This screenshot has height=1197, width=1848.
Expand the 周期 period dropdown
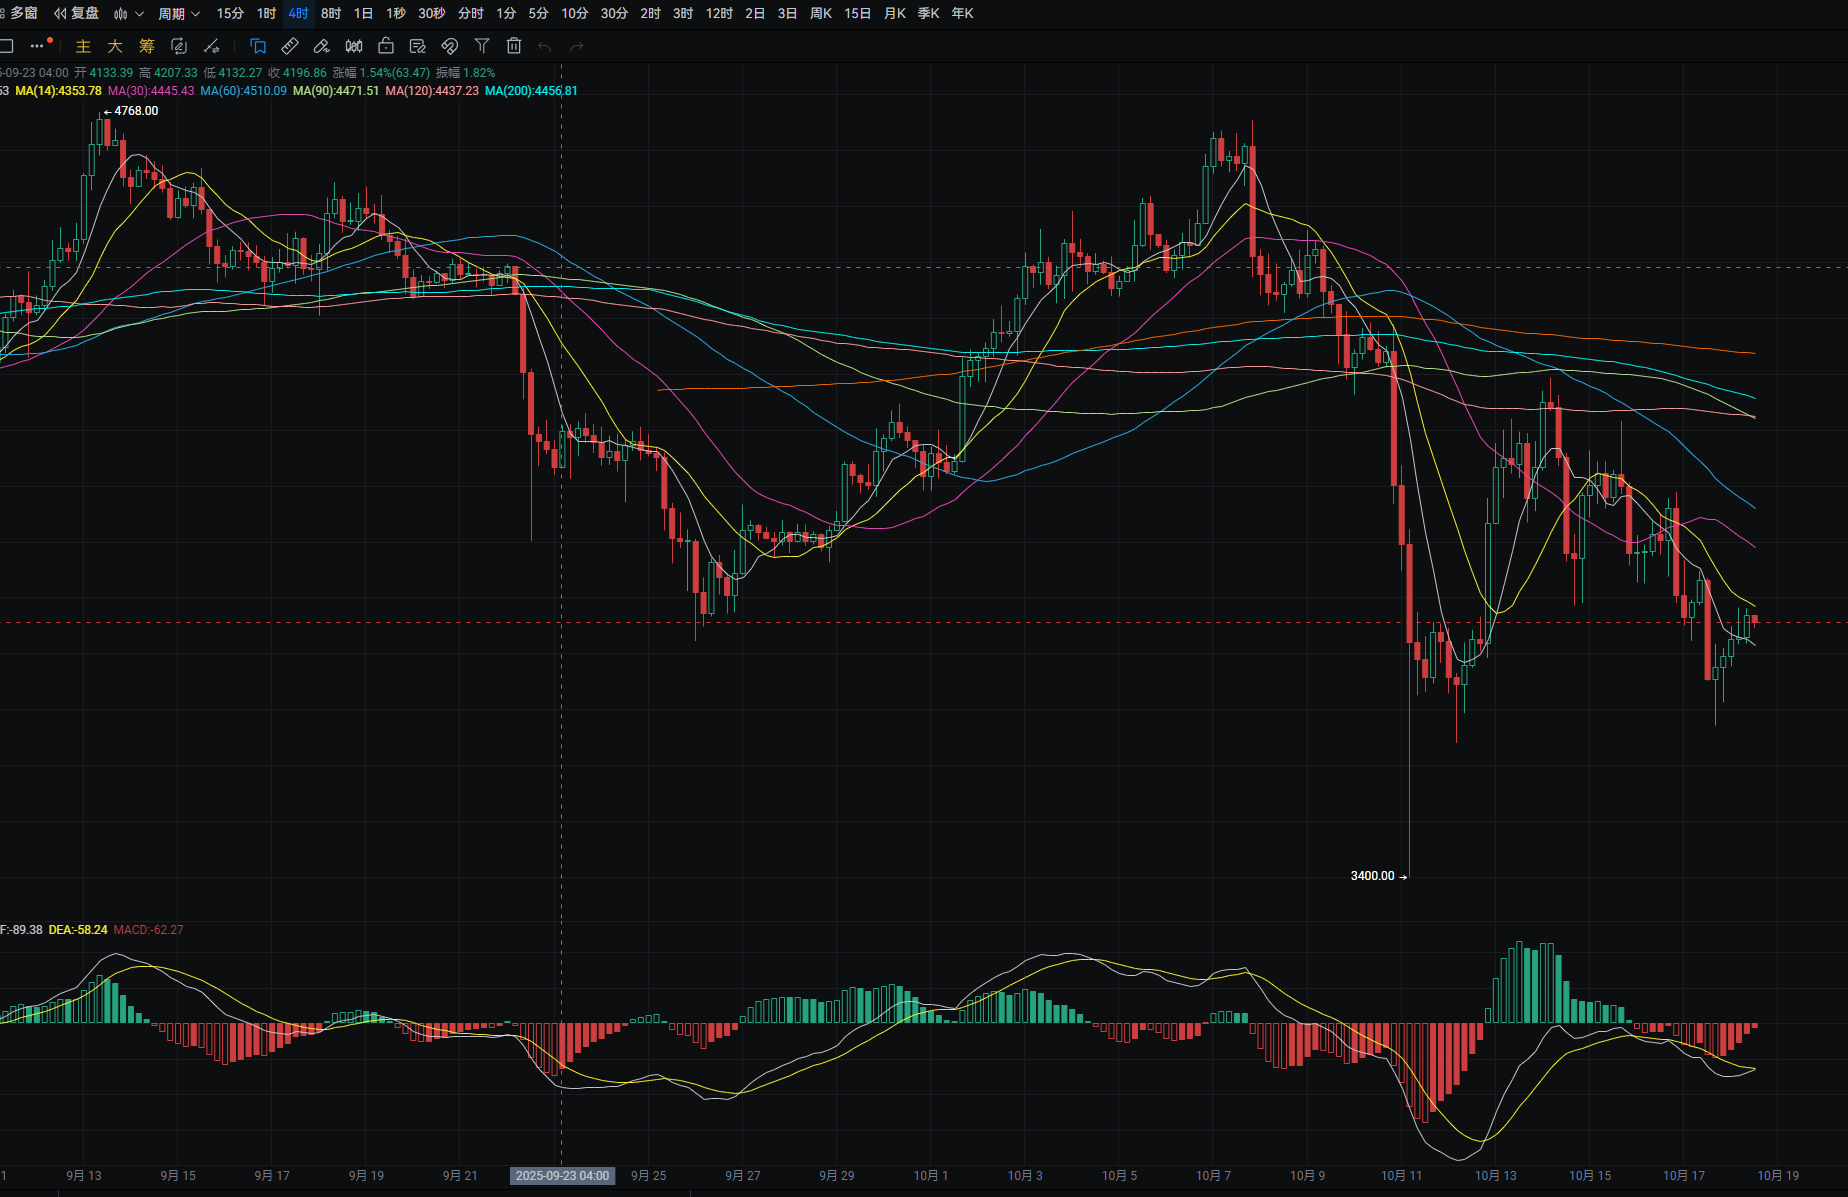tap(179, 13)
